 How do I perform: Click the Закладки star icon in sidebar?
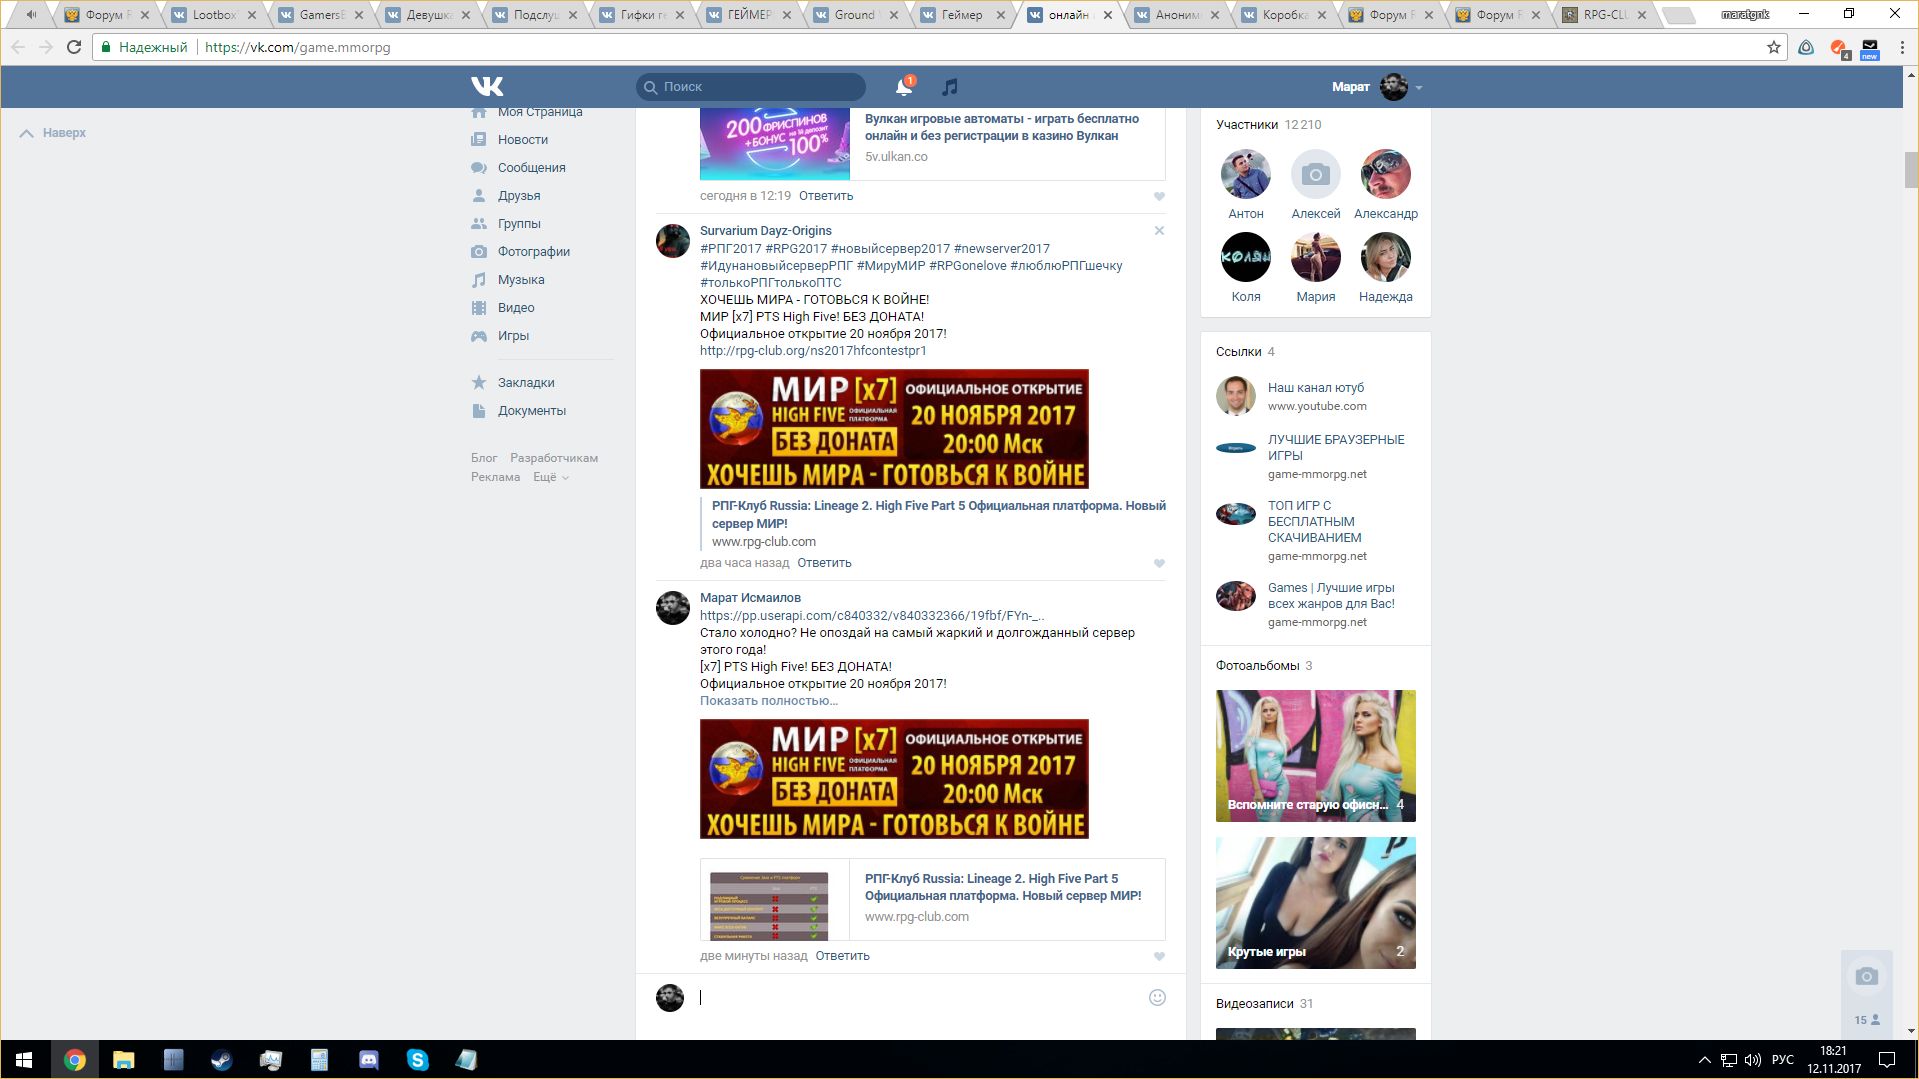pos(479,383)
